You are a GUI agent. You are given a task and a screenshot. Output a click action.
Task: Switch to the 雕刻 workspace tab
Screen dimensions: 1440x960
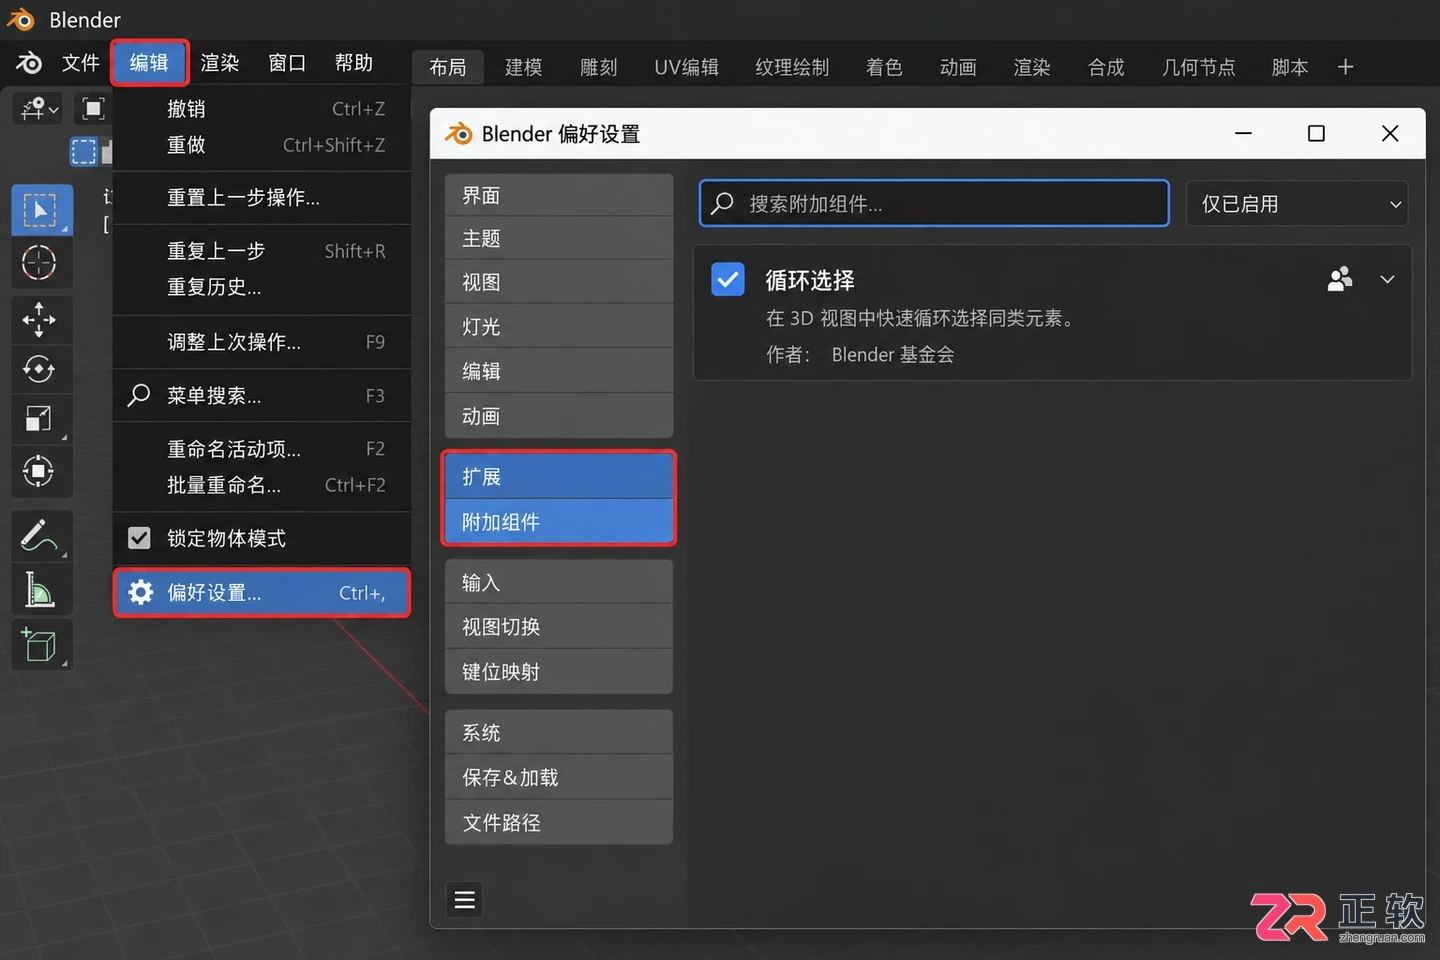(599, 67)
